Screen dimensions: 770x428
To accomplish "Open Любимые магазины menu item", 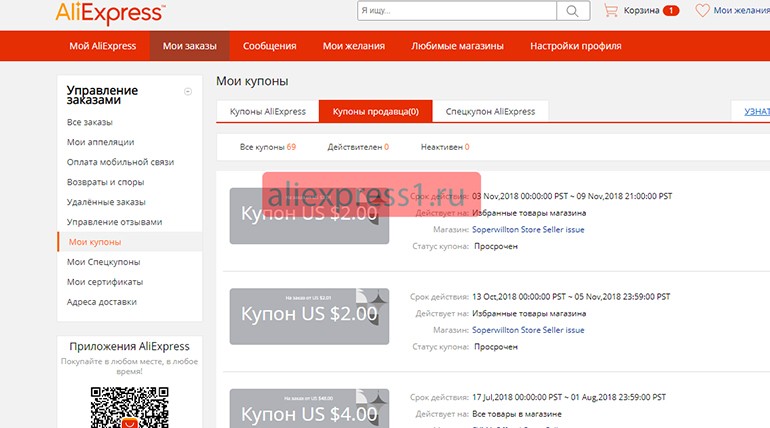I will point(457,46).
